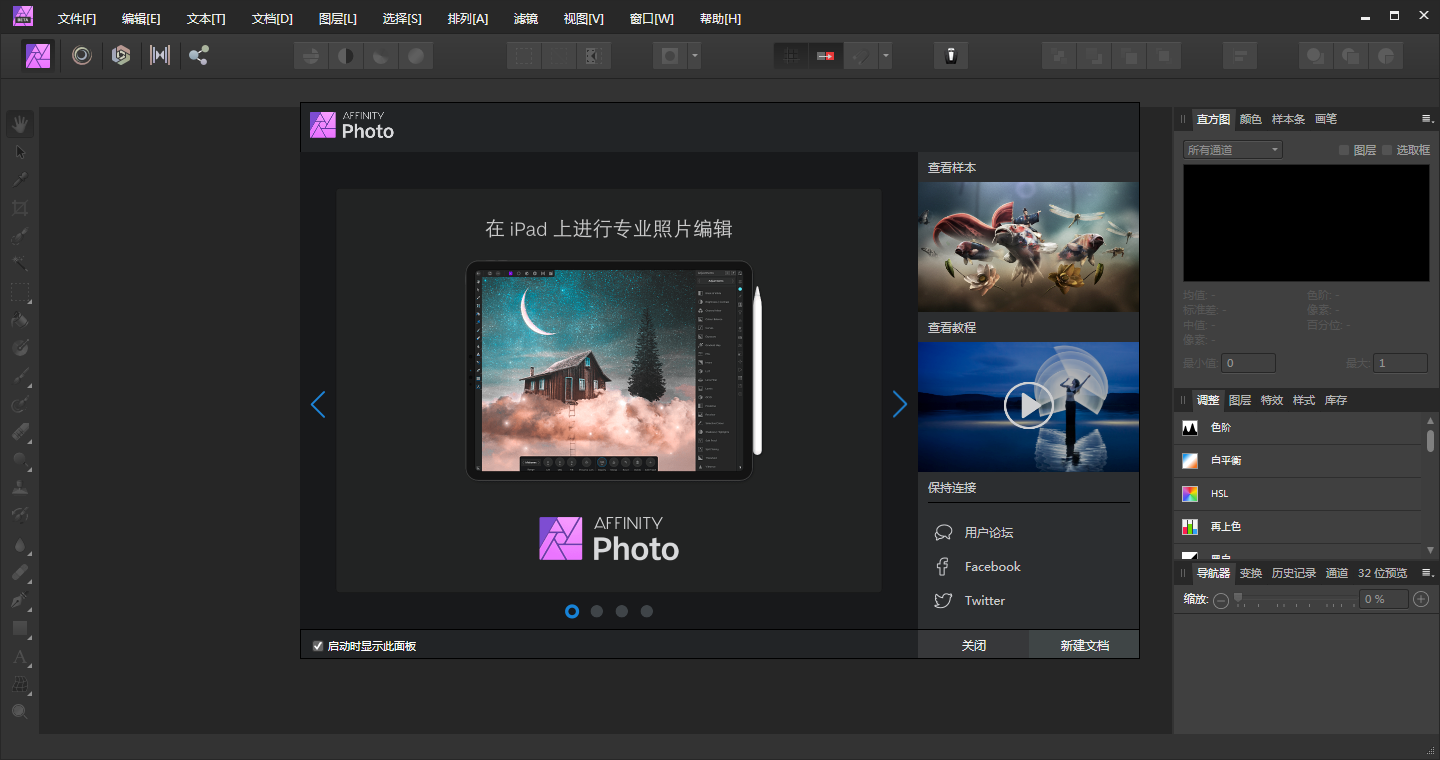Switch to the 特效 tab
1440x760 pixels.
click(1272, 400)
